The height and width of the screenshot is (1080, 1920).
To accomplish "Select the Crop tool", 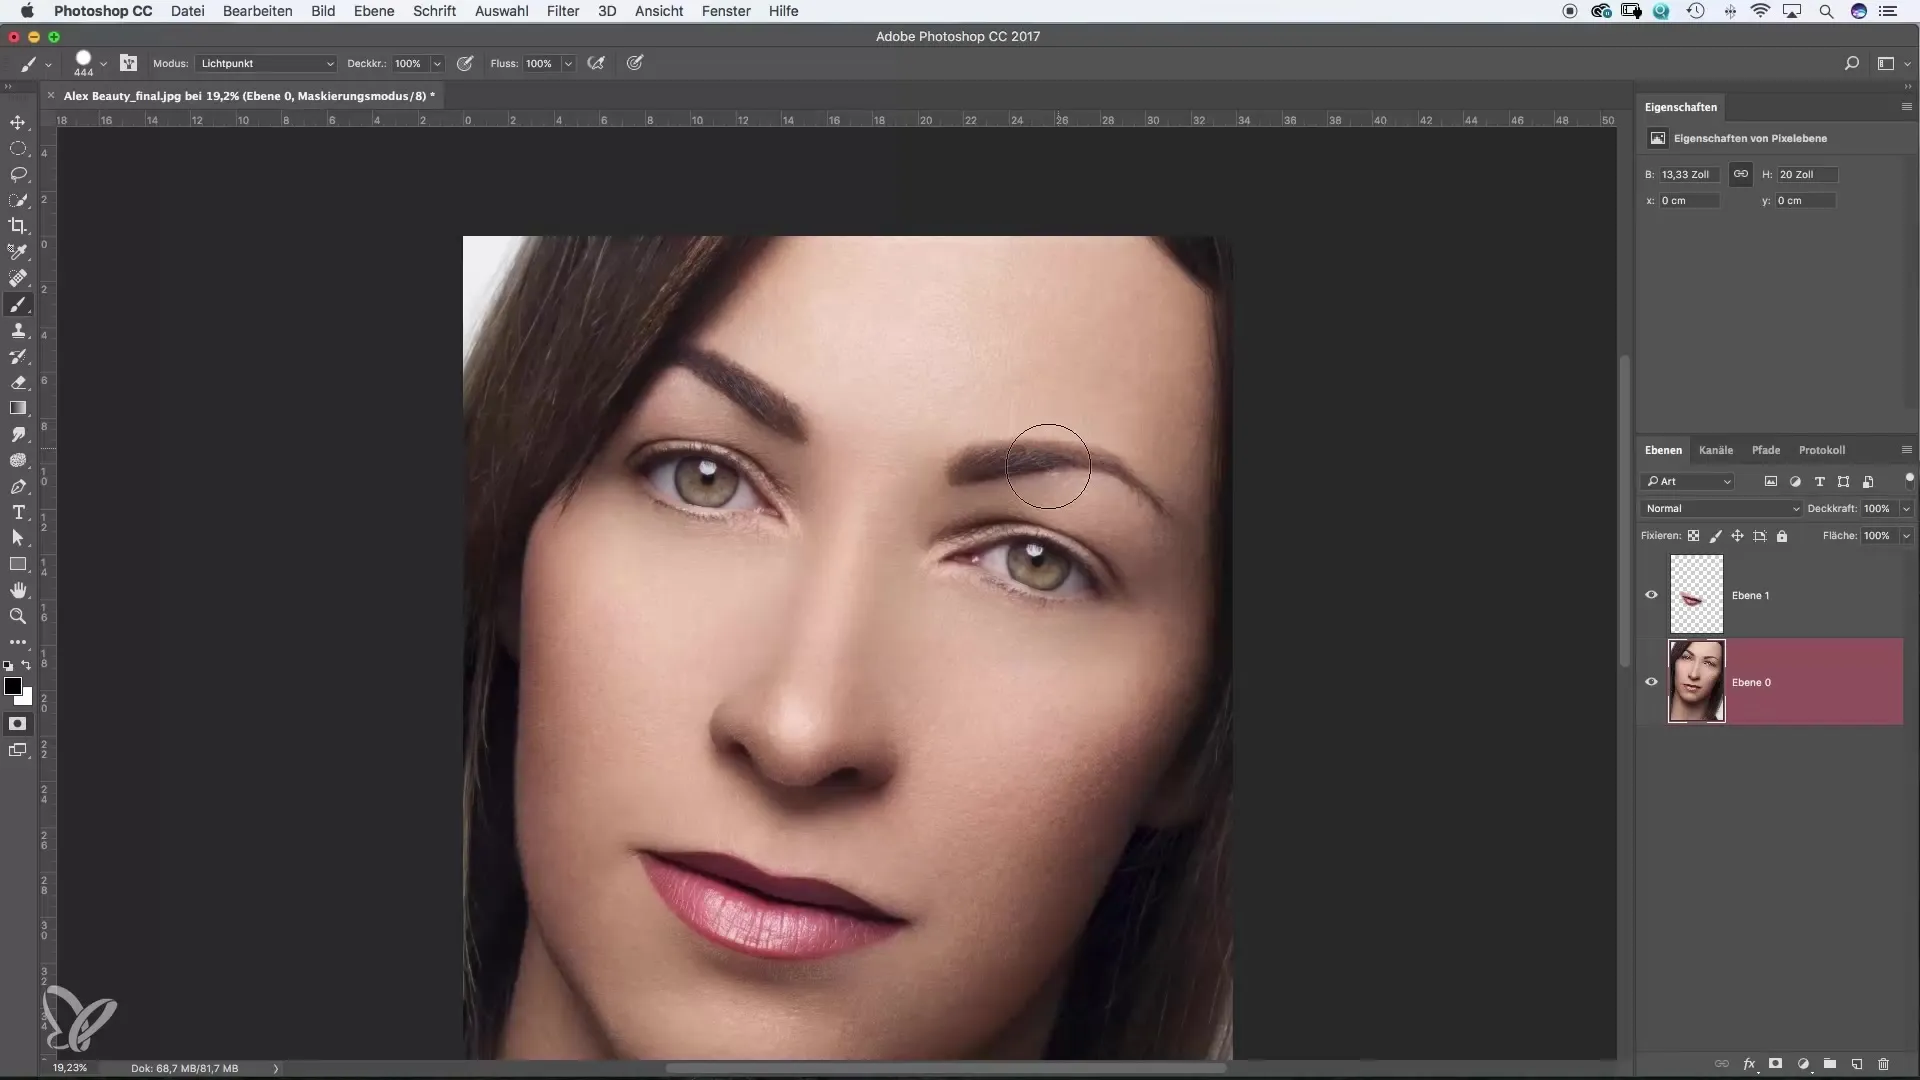I will point(18,226).
